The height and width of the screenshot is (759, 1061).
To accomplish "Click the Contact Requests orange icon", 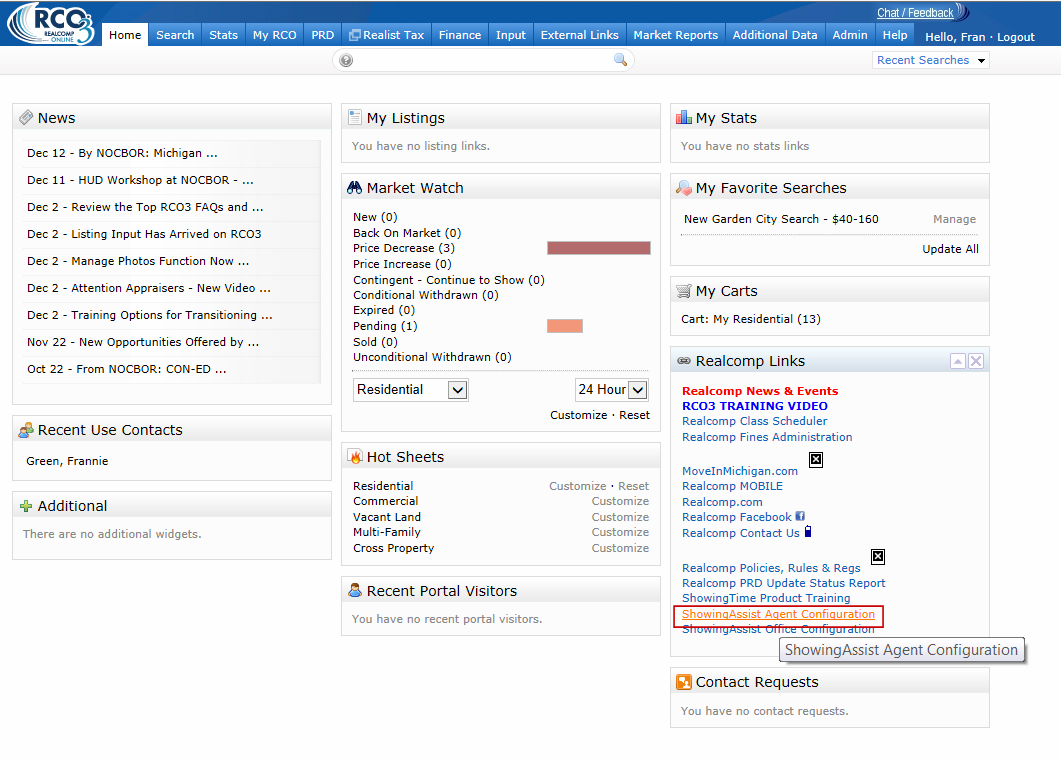I will click(683, 682).
